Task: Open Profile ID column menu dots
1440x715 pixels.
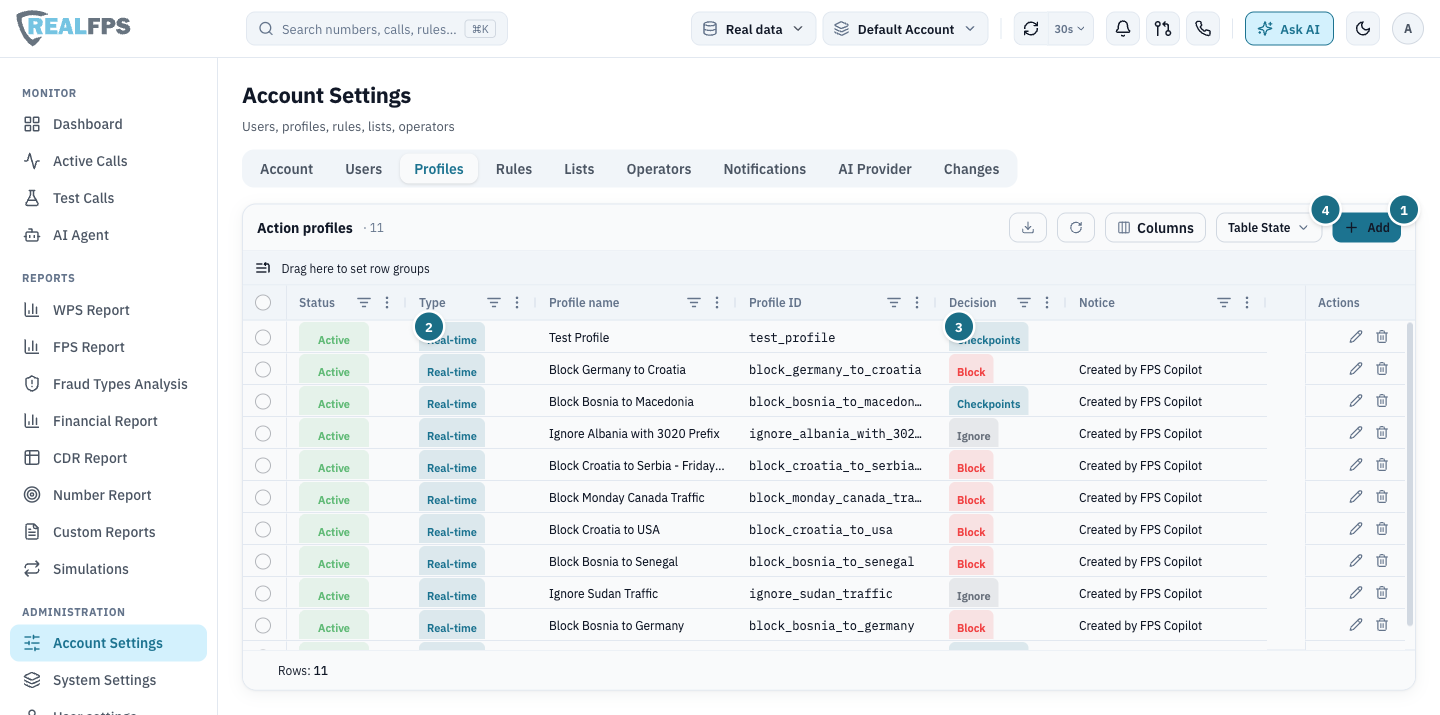Action: (917, 303)
